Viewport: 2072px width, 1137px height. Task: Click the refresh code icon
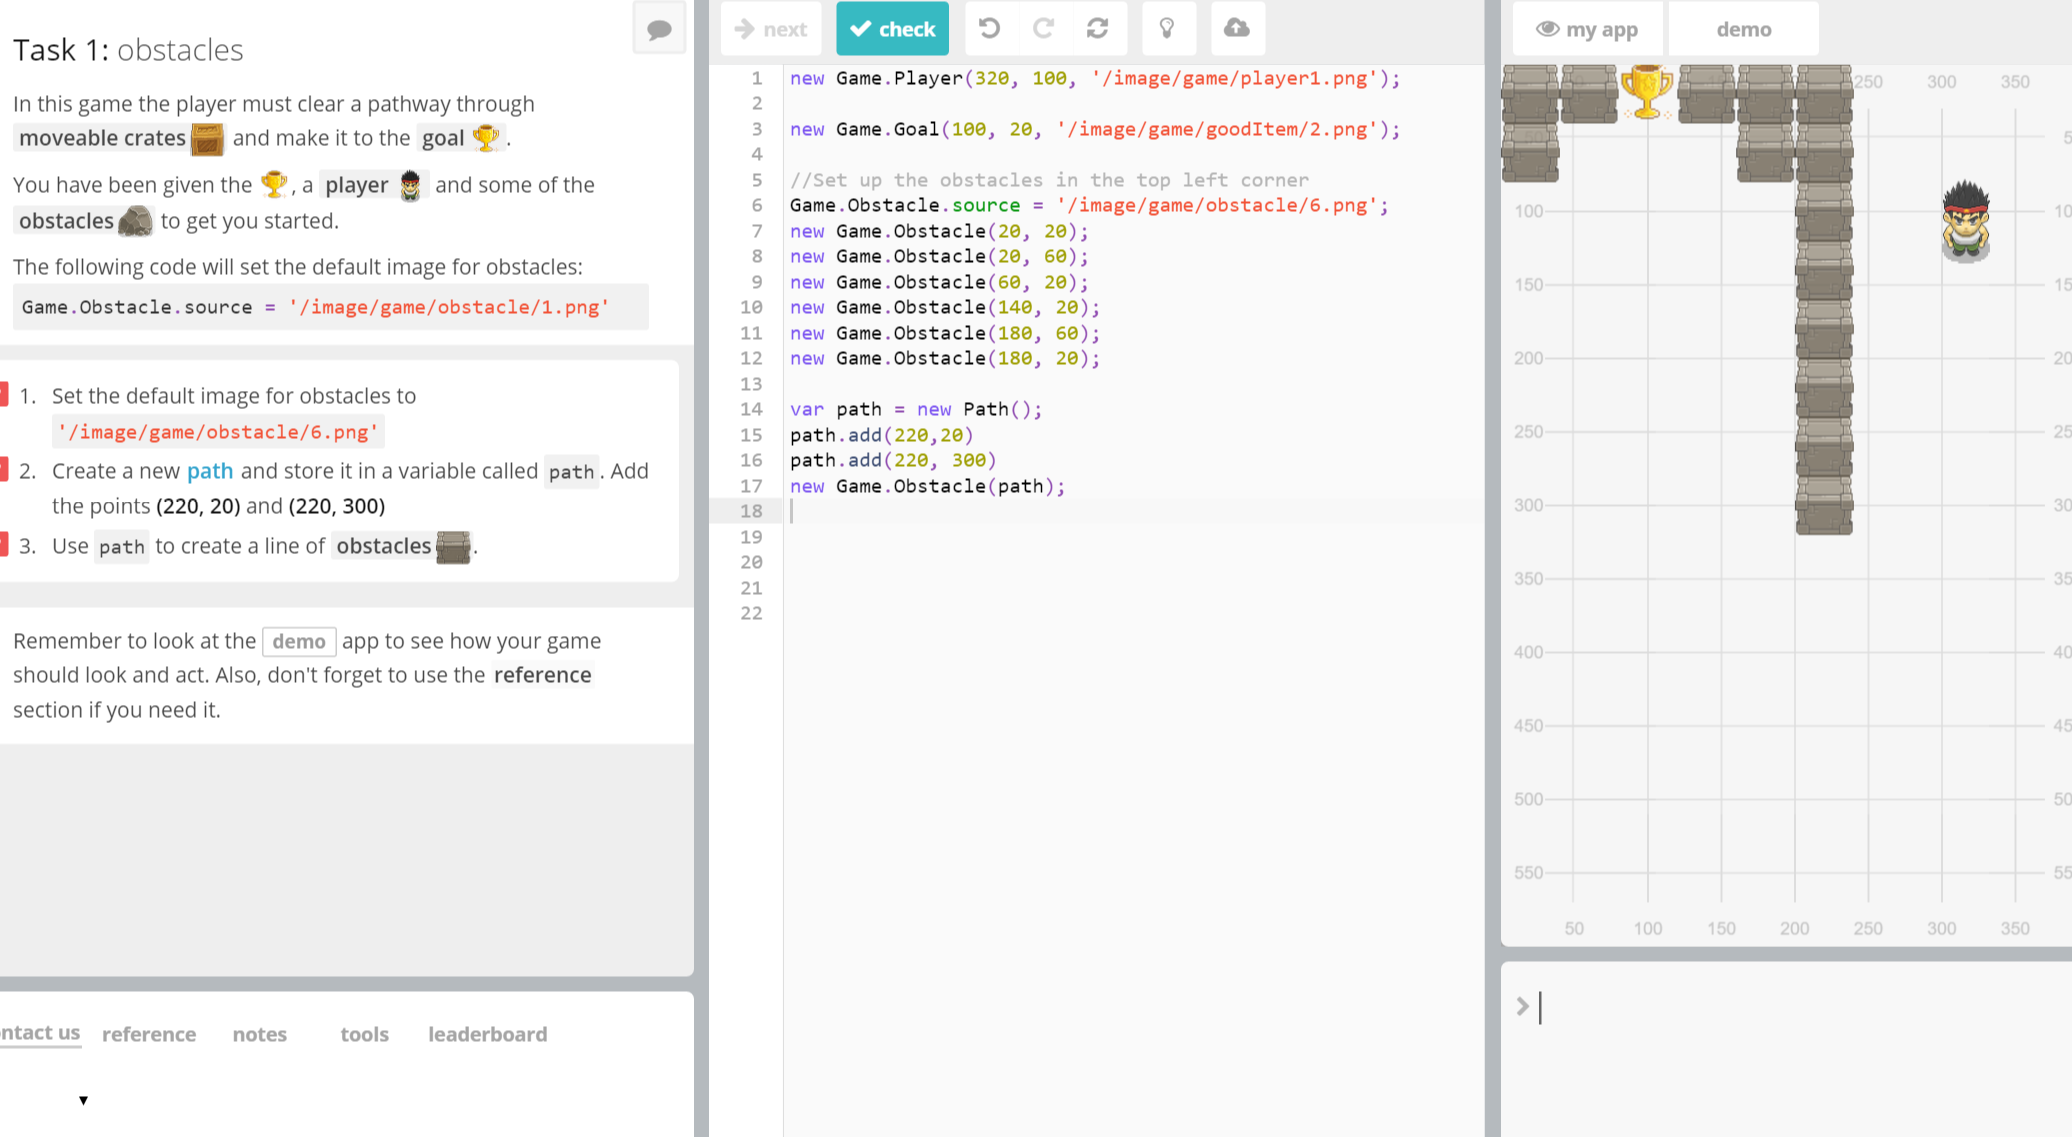pos(1097,29)
